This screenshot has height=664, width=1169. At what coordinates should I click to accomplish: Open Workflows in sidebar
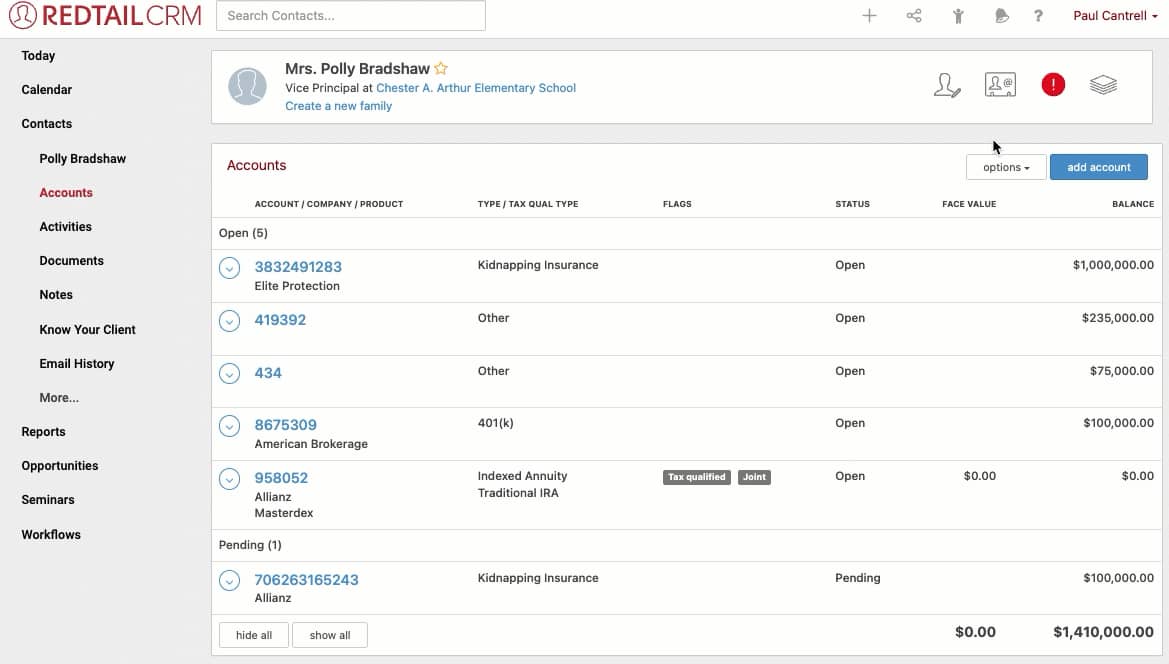[x=51, y=534]
